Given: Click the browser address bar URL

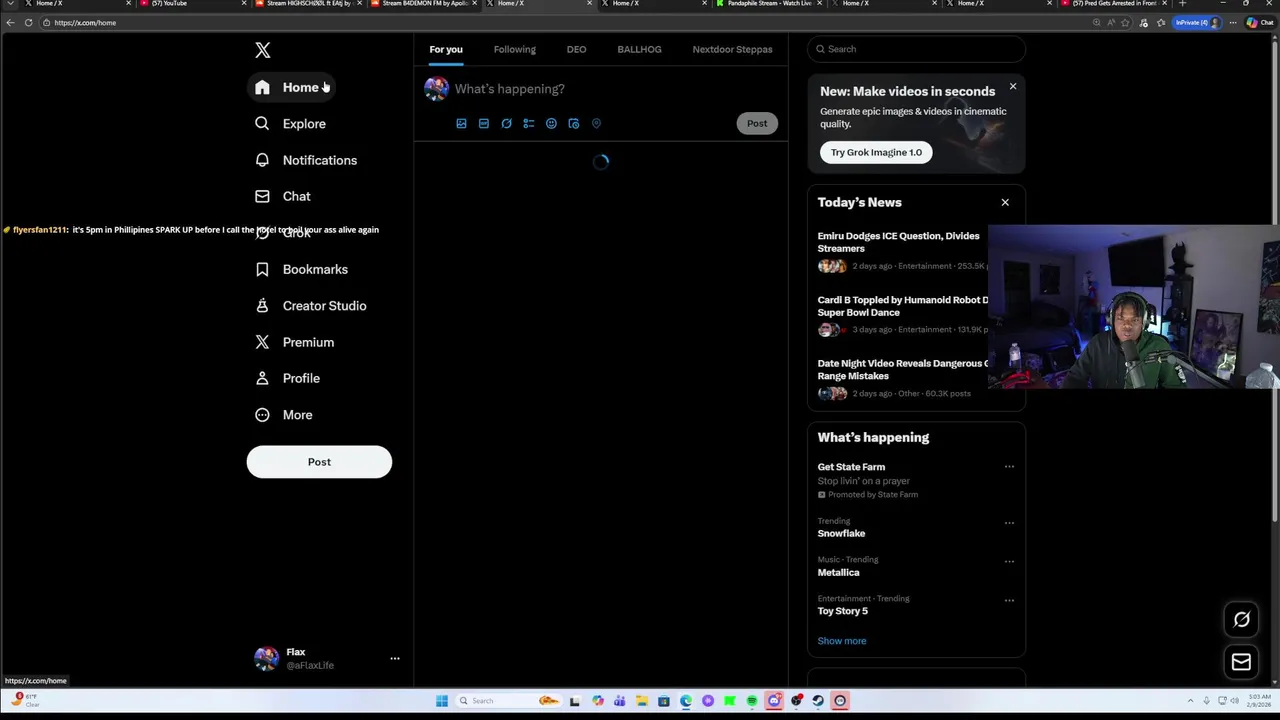Looking at the screenshot, I should (x=85, y=23).
